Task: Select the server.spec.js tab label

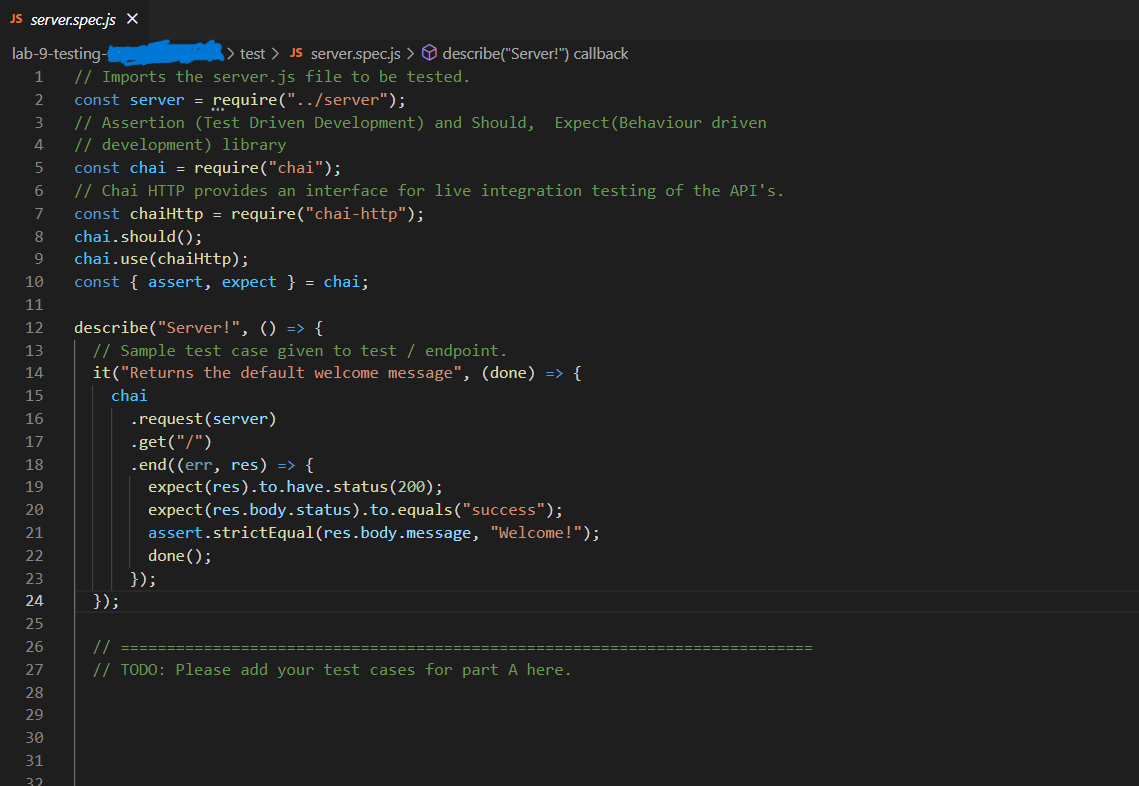Action: pos(75,17)
